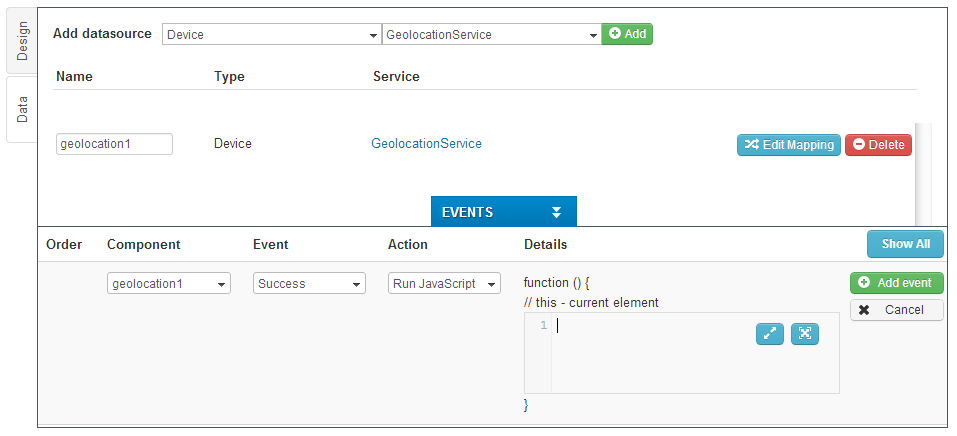Open the GeolocationService dropdown
Screen dimensions: 957x436
490,34
